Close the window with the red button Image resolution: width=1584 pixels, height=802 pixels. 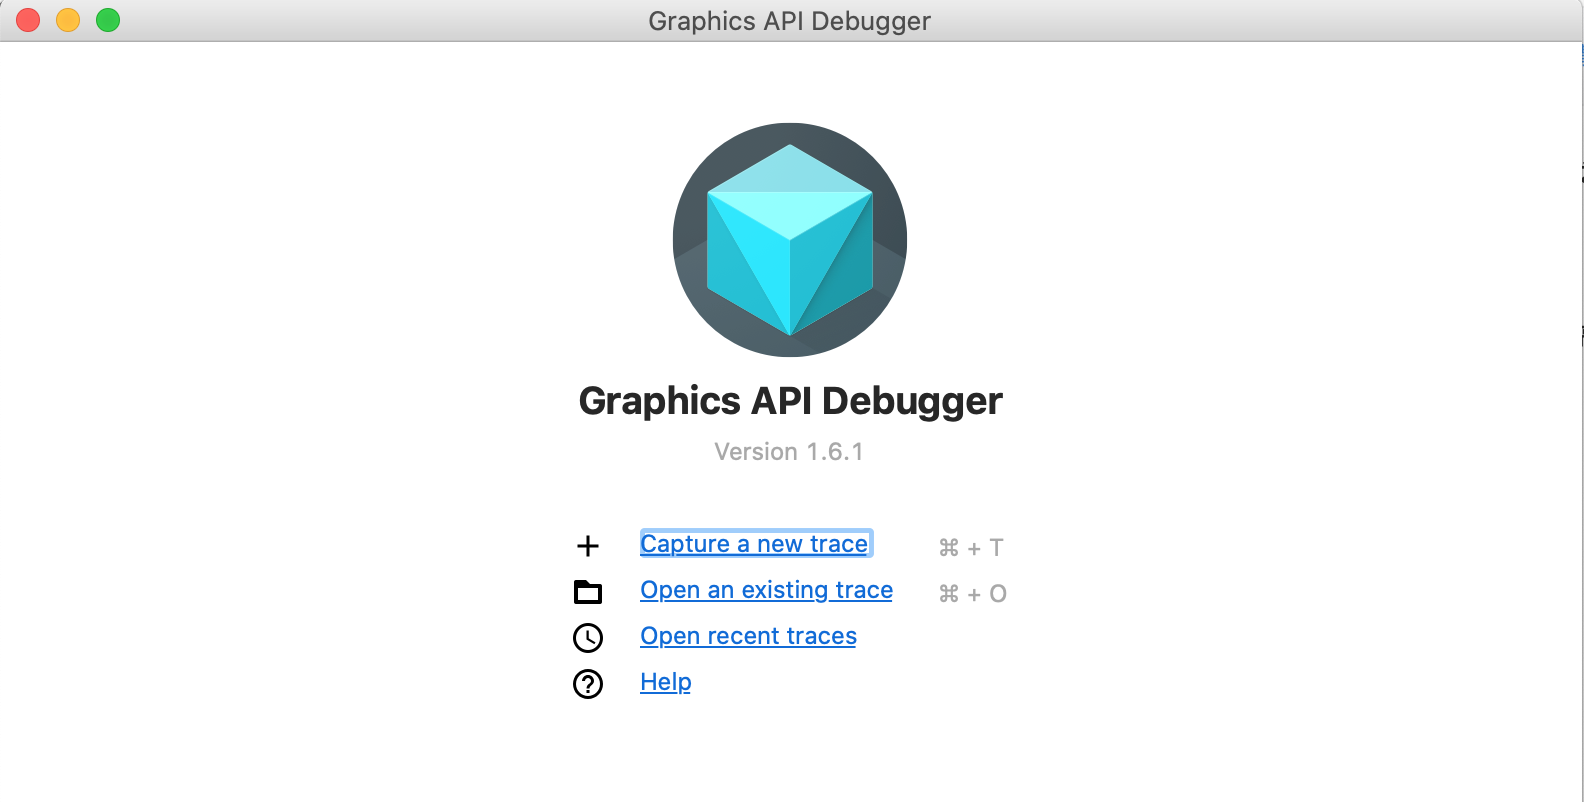point(28,20)
